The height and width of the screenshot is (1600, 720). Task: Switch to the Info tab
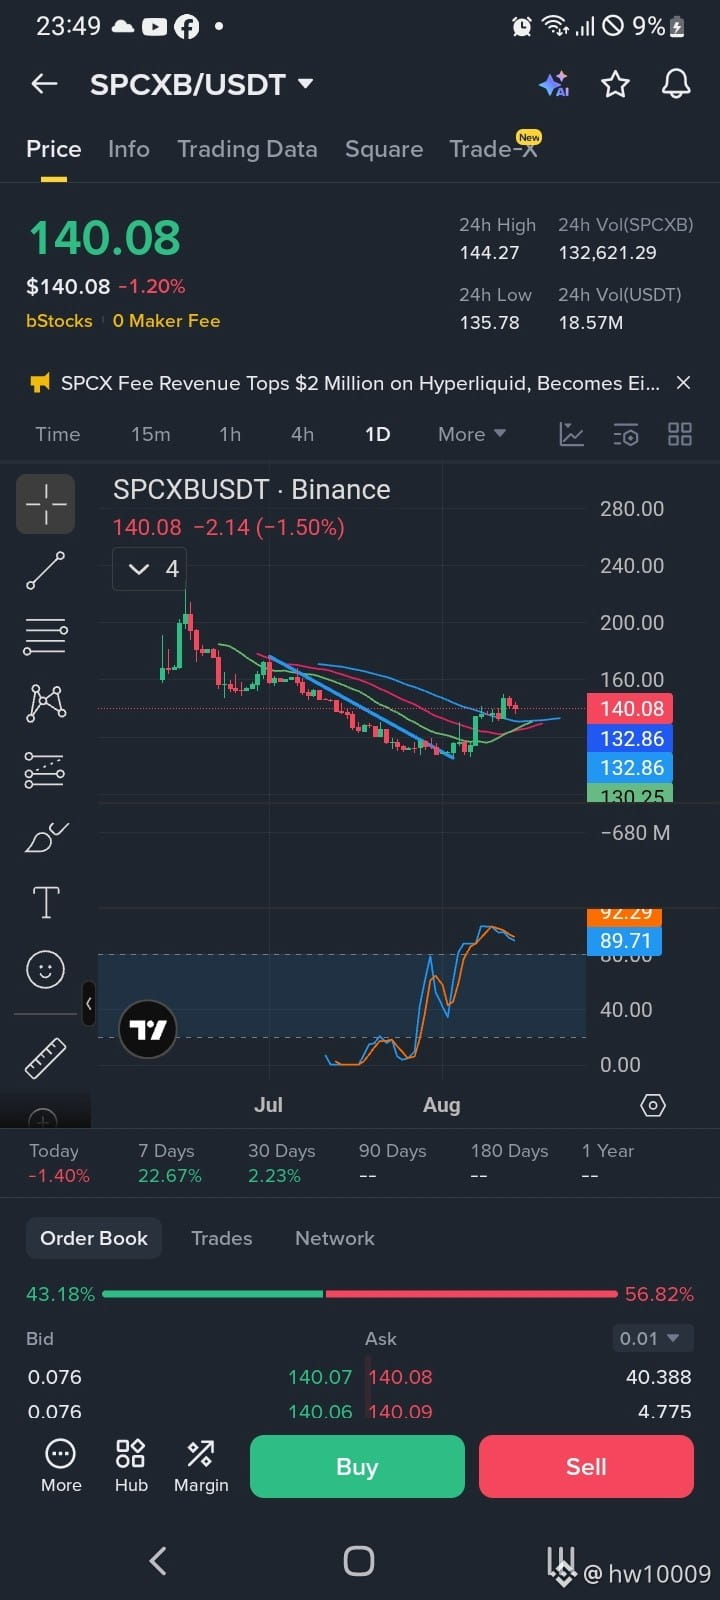(129, 149)
